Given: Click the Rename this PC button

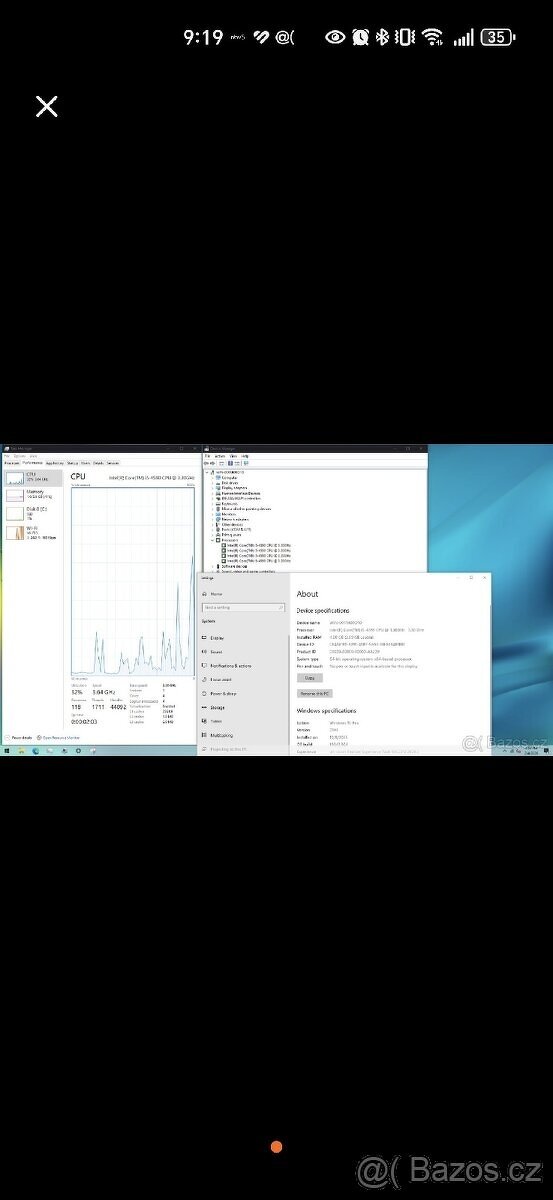Looking at the screenshot, I should click(314, 693).
